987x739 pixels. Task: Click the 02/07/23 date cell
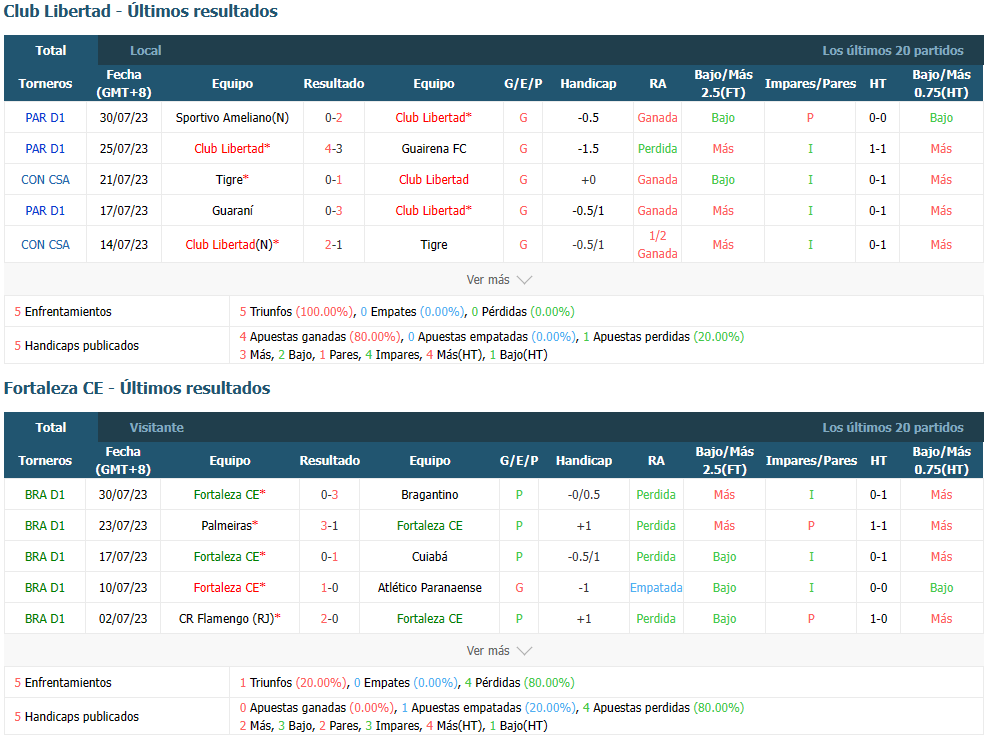123,618
